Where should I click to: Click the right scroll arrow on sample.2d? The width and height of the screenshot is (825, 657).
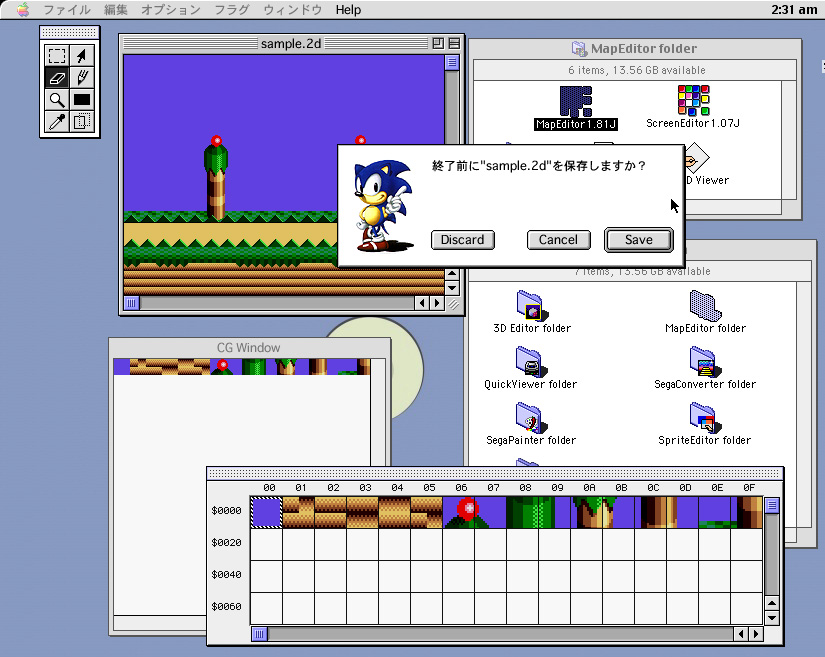438,303
